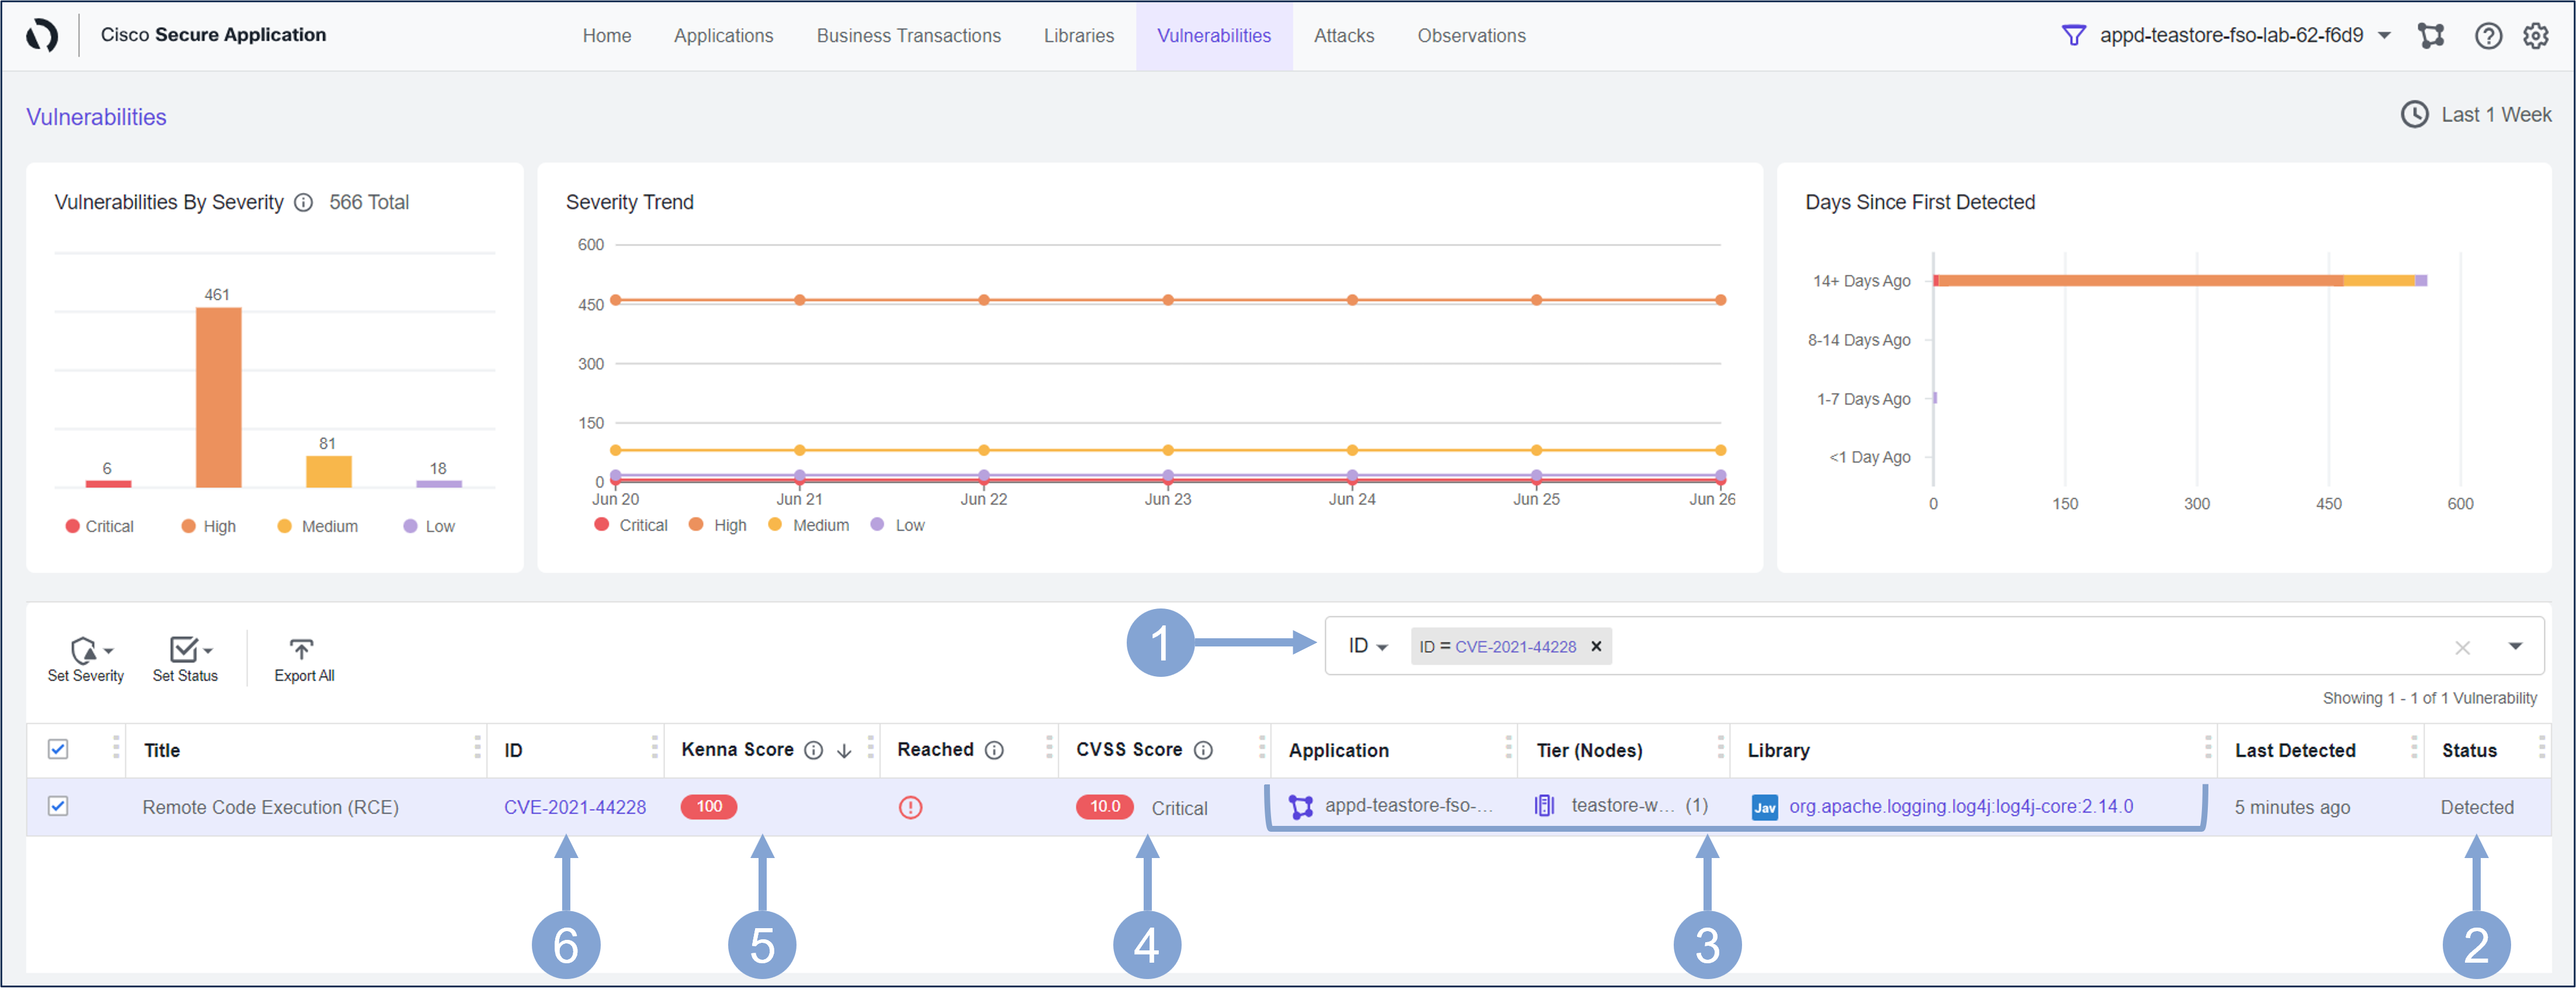Remove the ID = CVE-2021-44228 filter chip
Viewport: 2576px width, 1003px height.
pos(1596,646)
